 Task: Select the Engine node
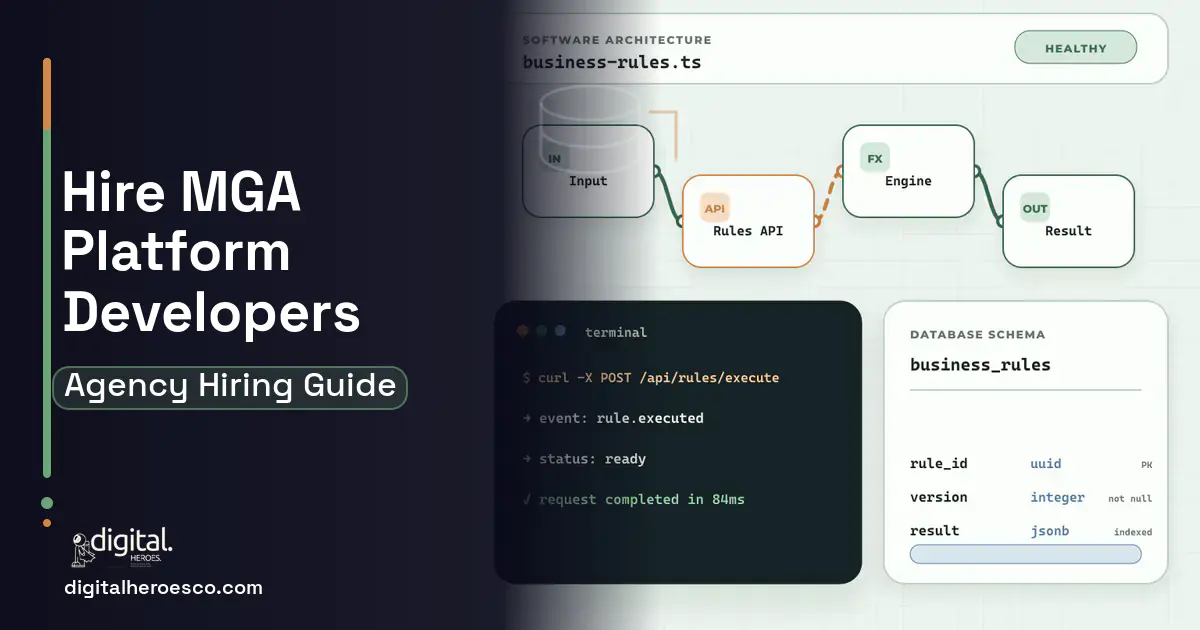[x=908, y=171]
